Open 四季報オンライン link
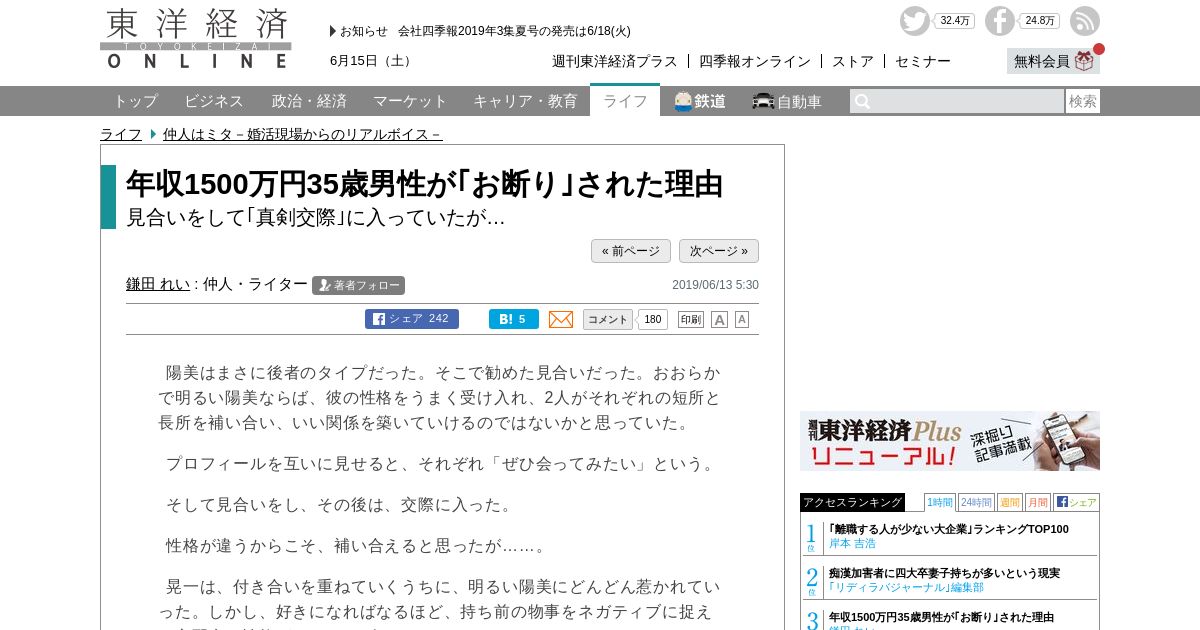Image resolution: width=1200 pixels, height=630 pixels. (755, 61)
